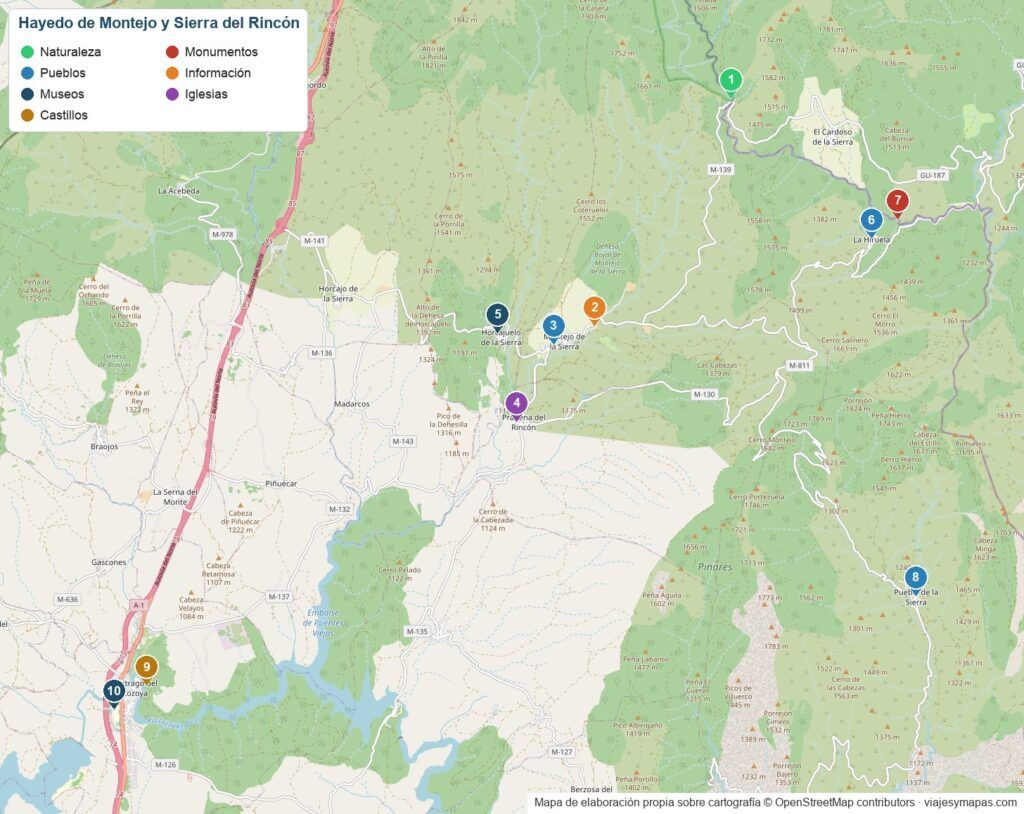Select blue marker 8 at Puebla de la Sierra

click(916, 579)
